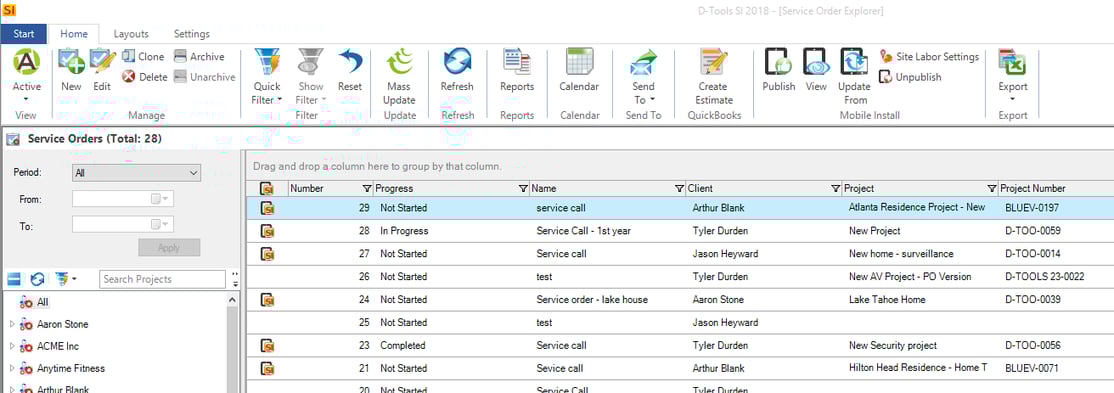Select the Lake Tahoe Home row
Screen dimensions: 1114x393
point(679,299)
